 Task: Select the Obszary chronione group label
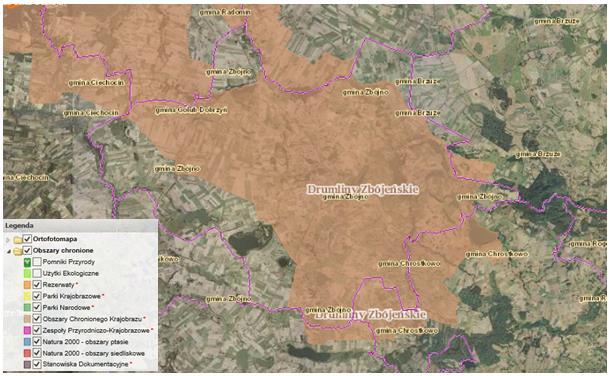tap(63, 250)
